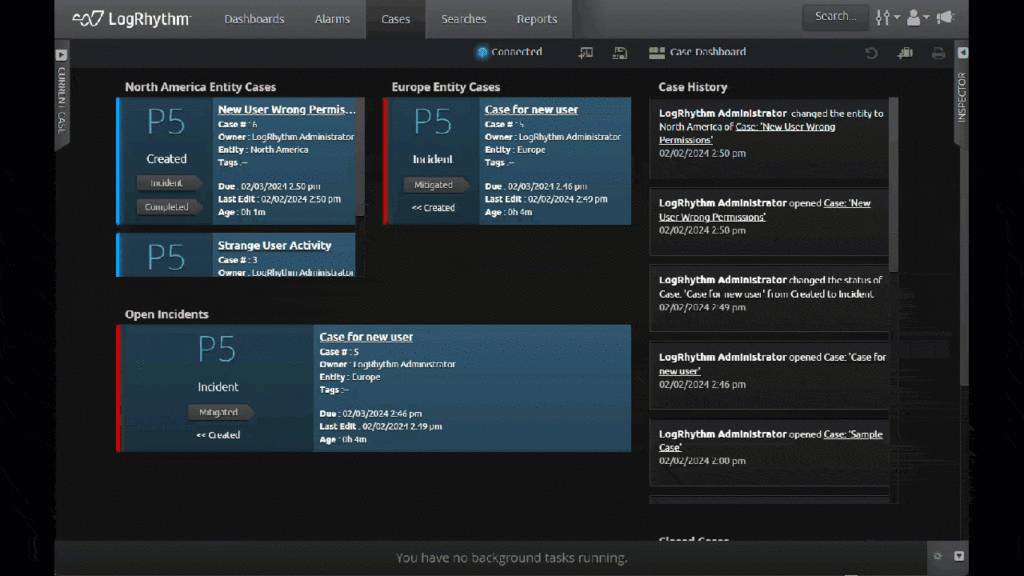Toggle Completed status on New User Wrong Permissions

[168, 206]
